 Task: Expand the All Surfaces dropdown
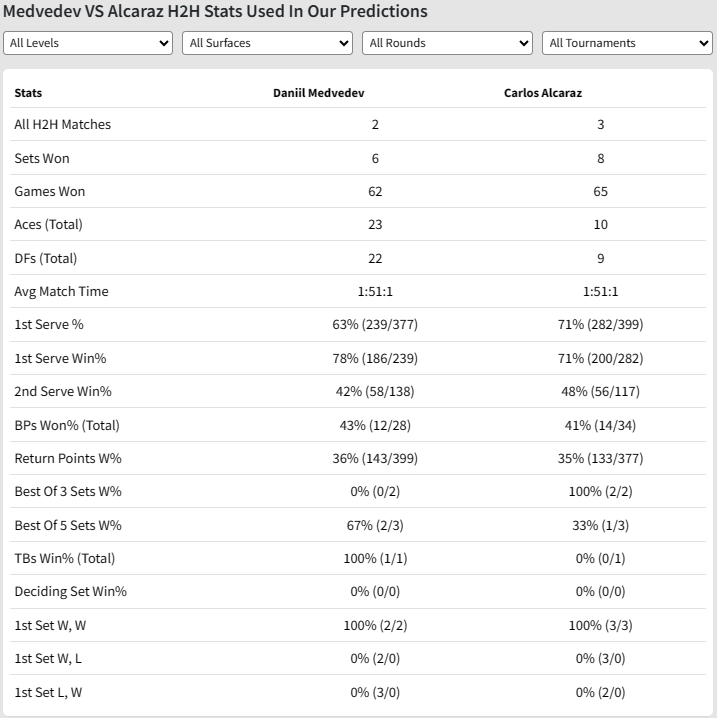pyautogui.click(x=267, y=43)
